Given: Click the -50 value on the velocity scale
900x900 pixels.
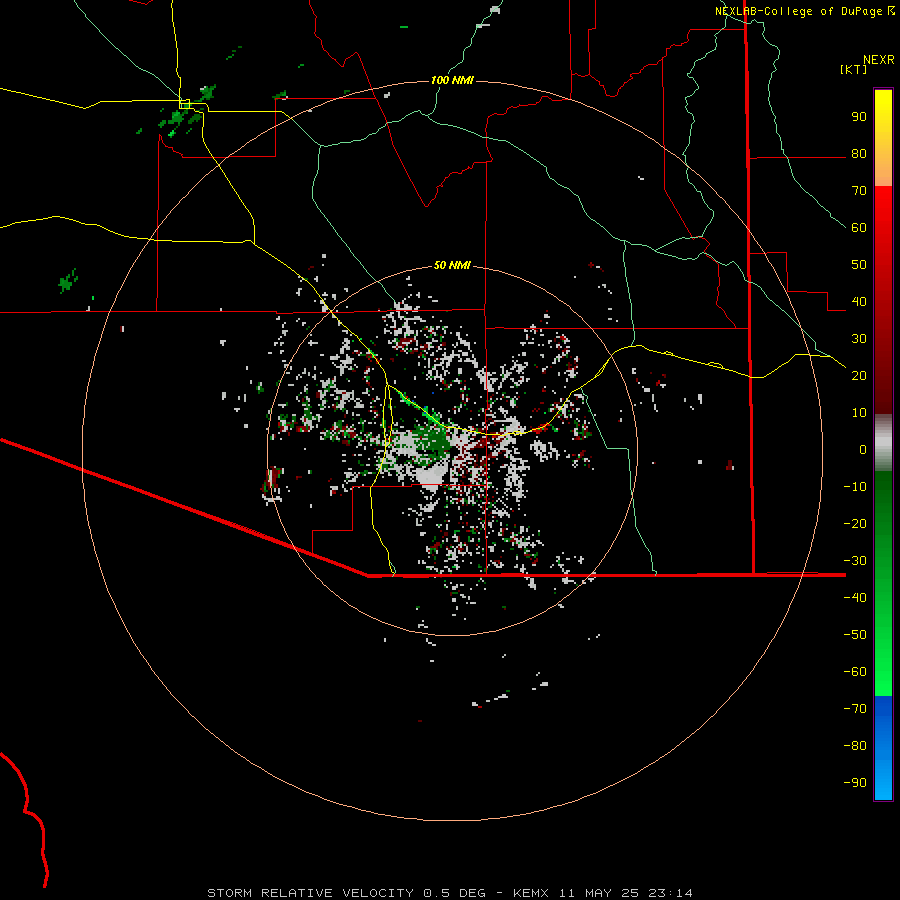Looking at the screenshot, I should click(855, 635).
